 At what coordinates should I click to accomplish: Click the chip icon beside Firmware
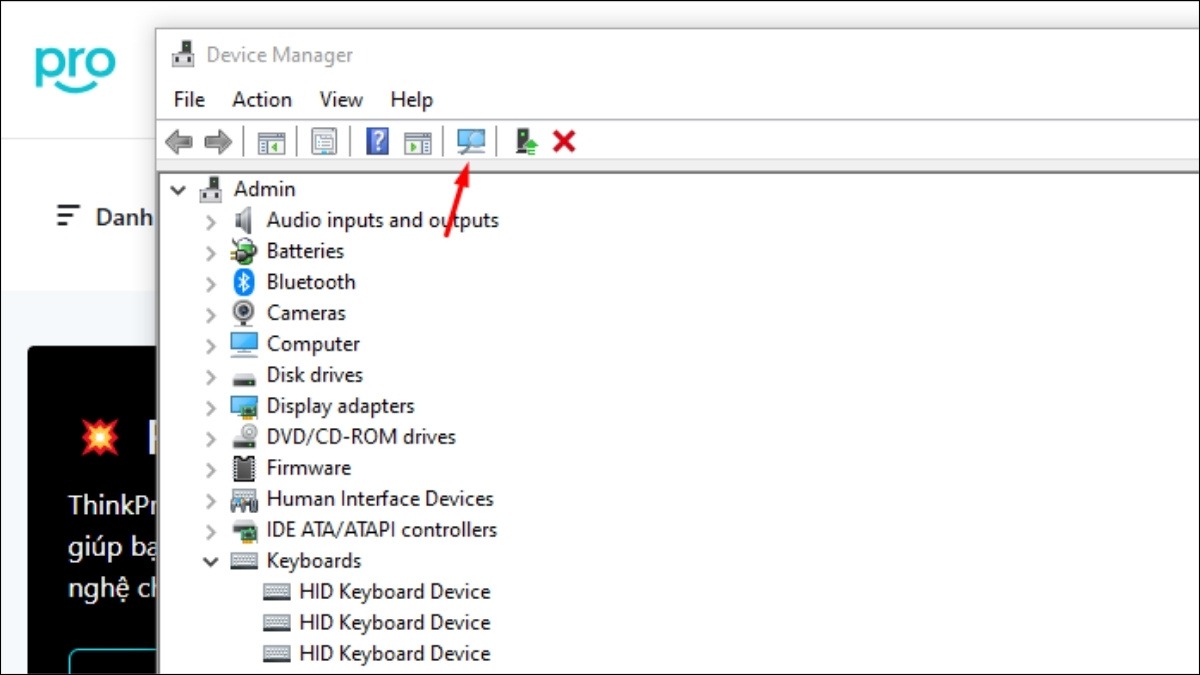pyautogui.click(x=243, y=468)
